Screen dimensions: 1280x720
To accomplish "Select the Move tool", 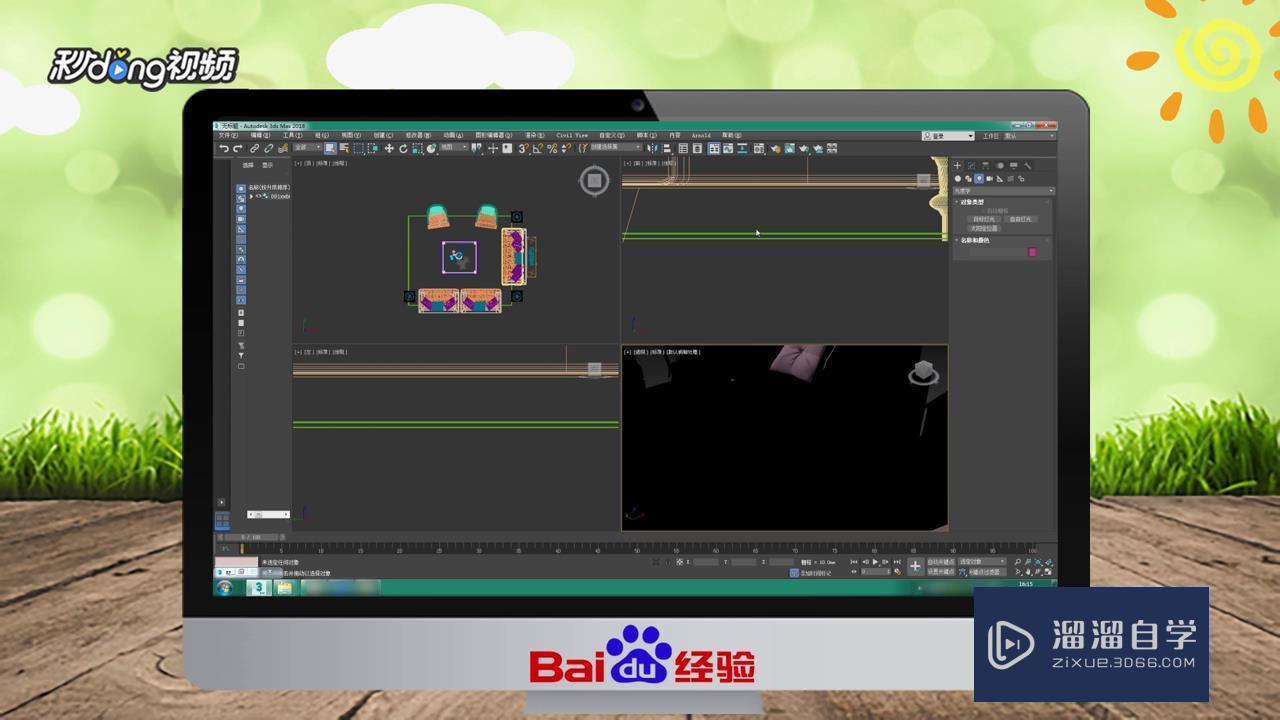I will click(389, 148).
